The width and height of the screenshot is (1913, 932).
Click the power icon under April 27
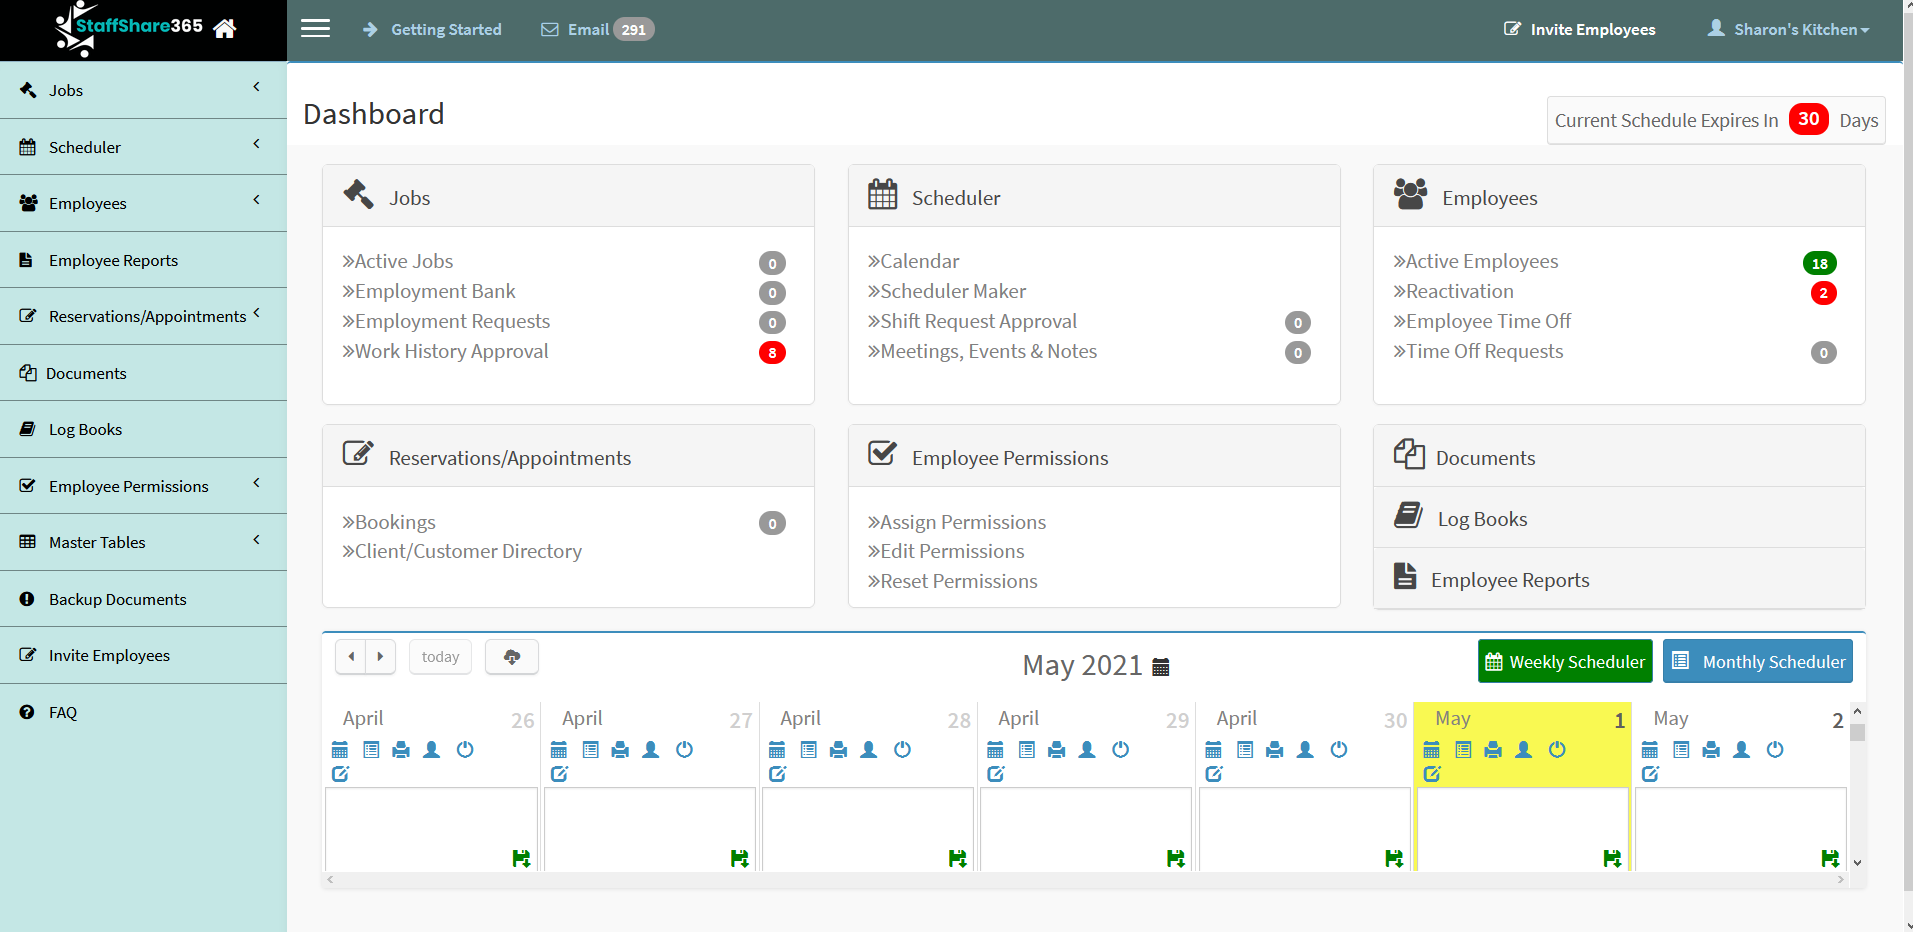click(684, 750)
